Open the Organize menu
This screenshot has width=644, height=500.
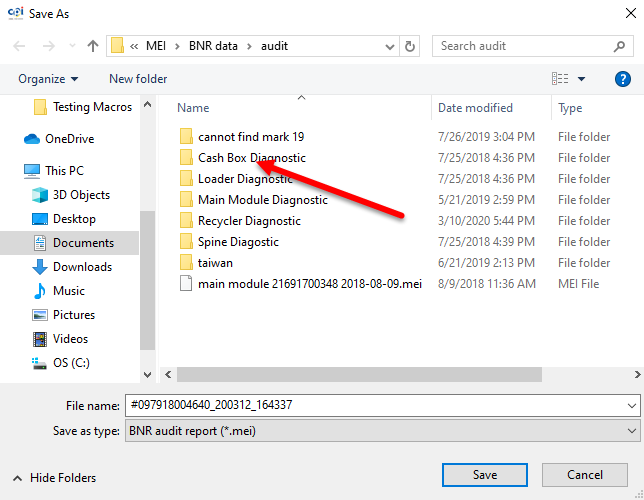(47, 79)
